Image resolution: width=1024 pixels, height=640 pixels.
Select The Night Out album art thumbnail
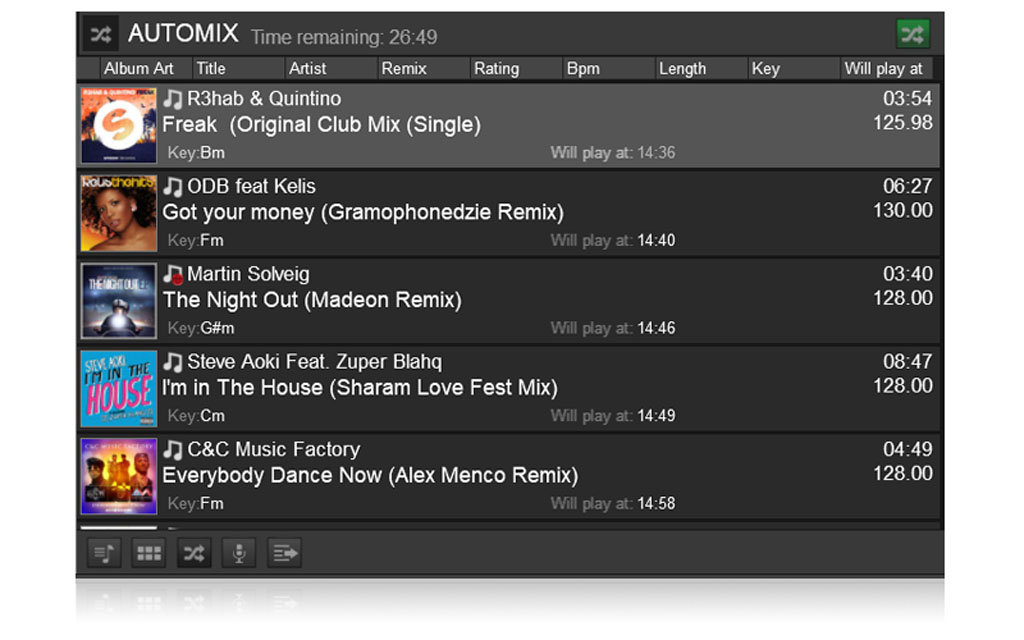[x=119, y=301]
